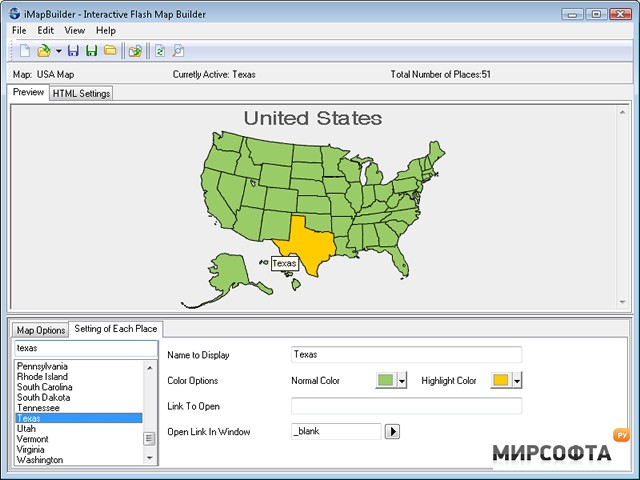The image size is (640, 480).
Task: Open the File menu
Action: coord(19,31)
